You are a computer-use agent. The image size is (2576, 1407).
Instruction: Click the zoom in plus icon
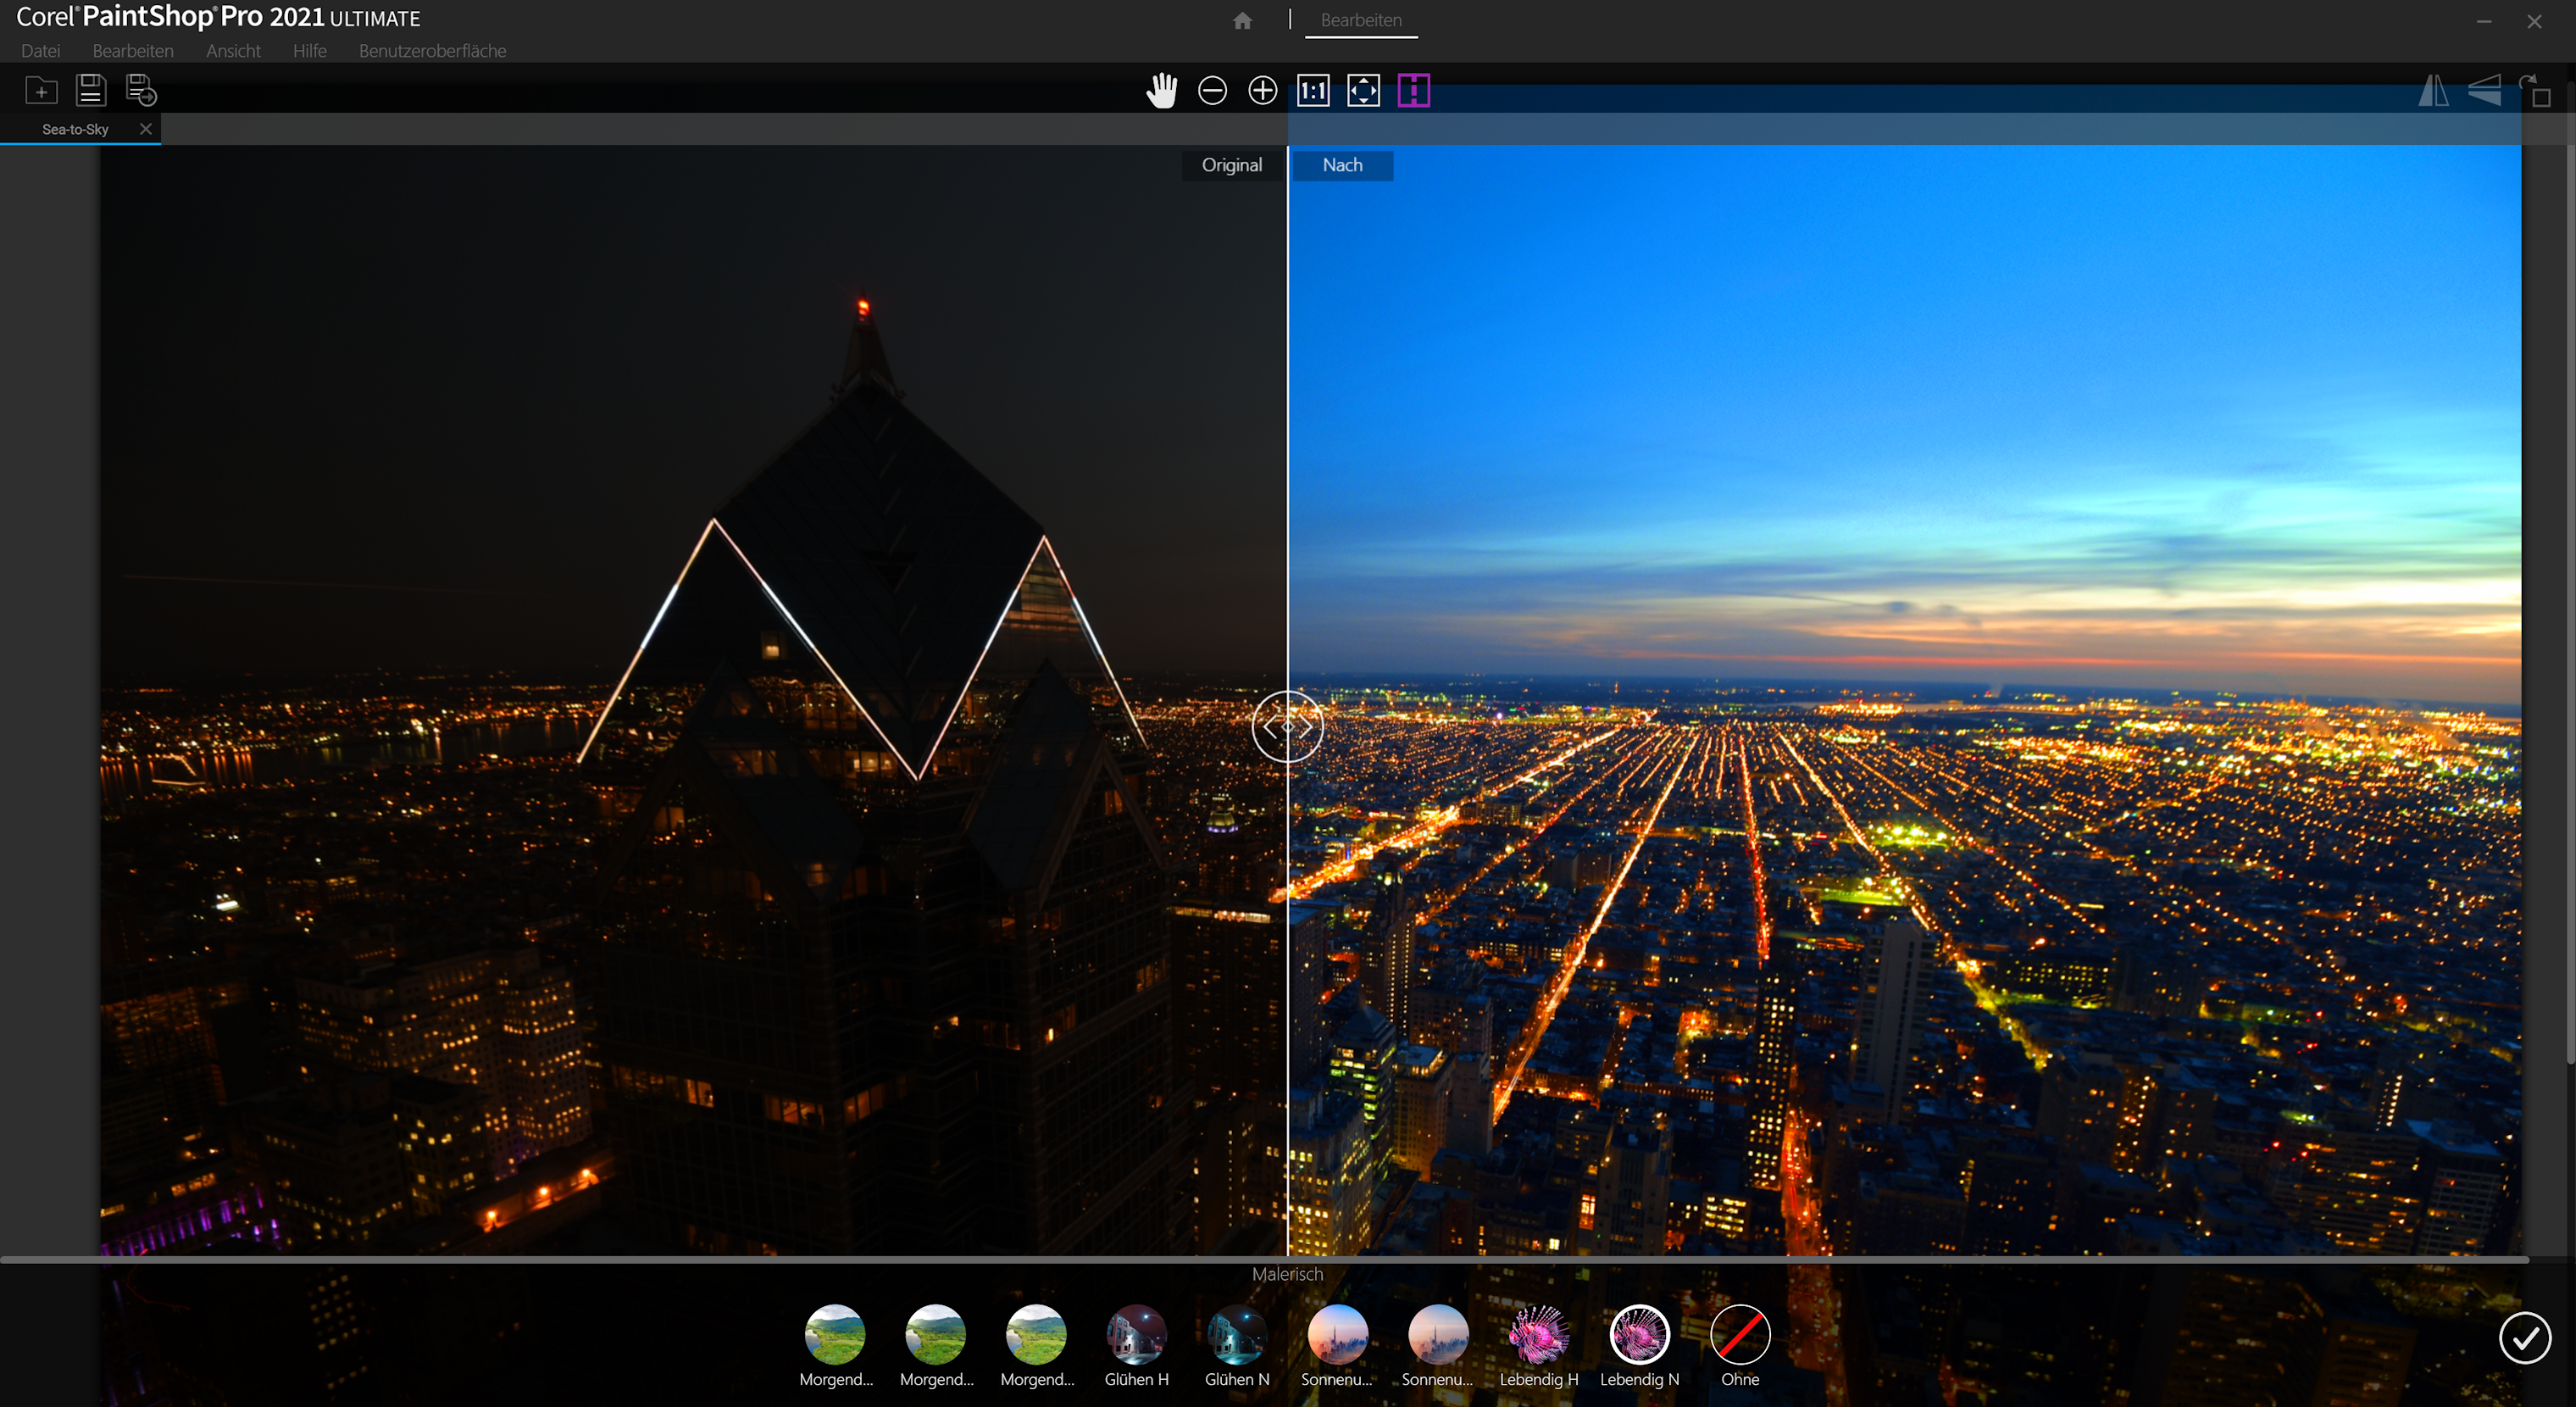pyautogui.click(x=1262, y=91)
